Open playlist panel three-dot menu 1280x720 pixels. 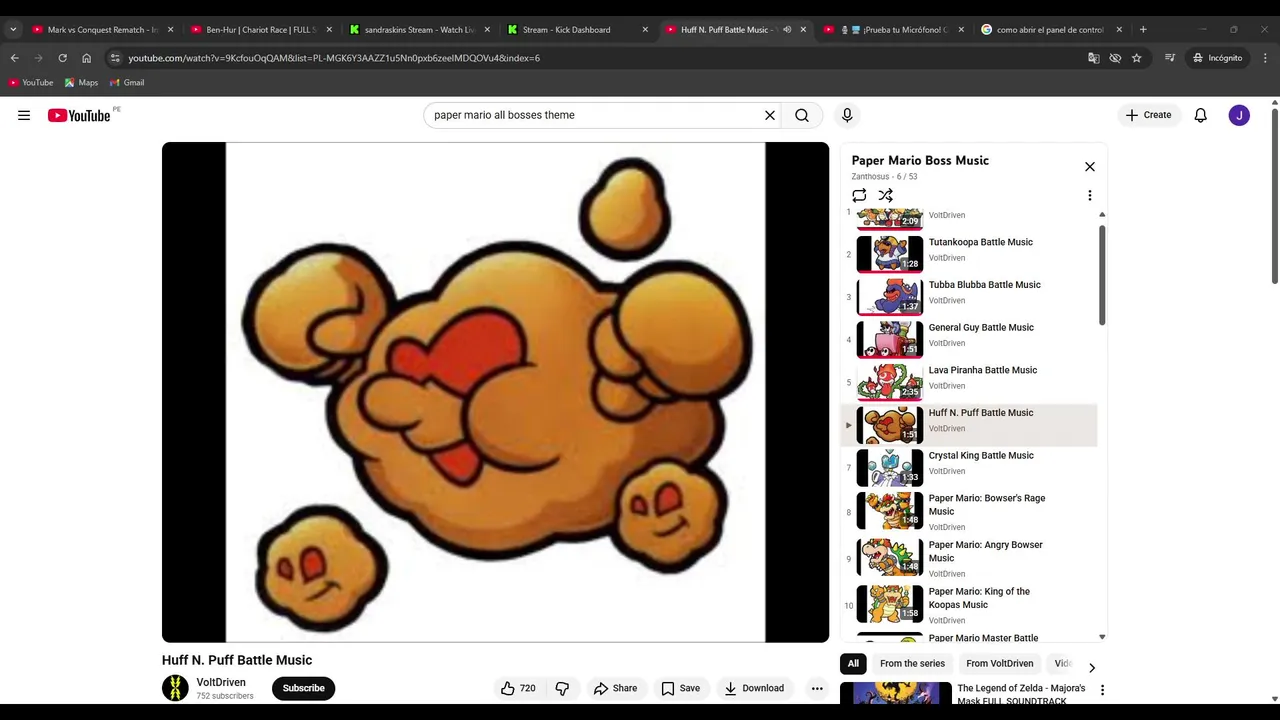(x=1090, y=196)
